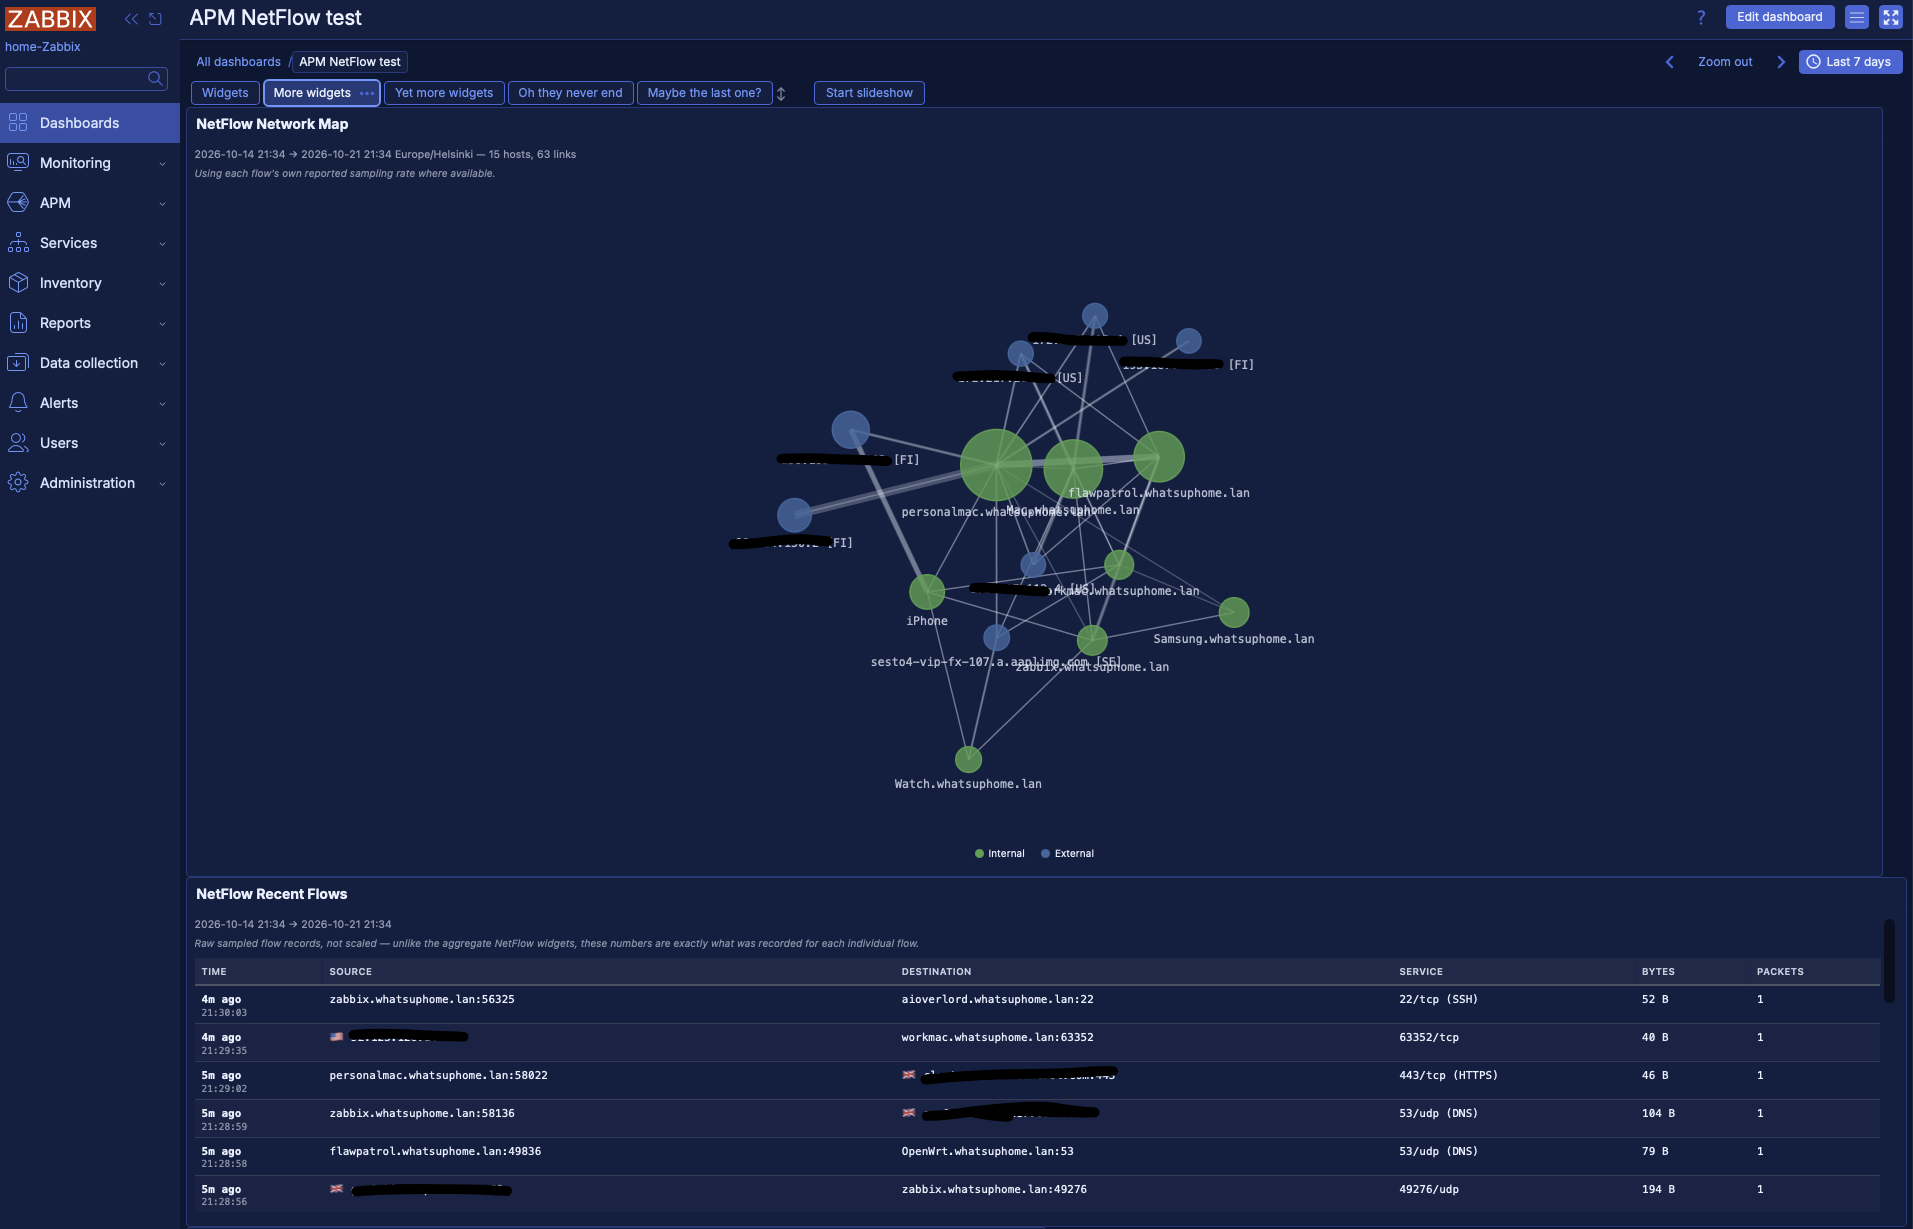Open the Yet more widgets tab
The height and width of the screenshot is (1229, 1913).
(x=444, y=93)
